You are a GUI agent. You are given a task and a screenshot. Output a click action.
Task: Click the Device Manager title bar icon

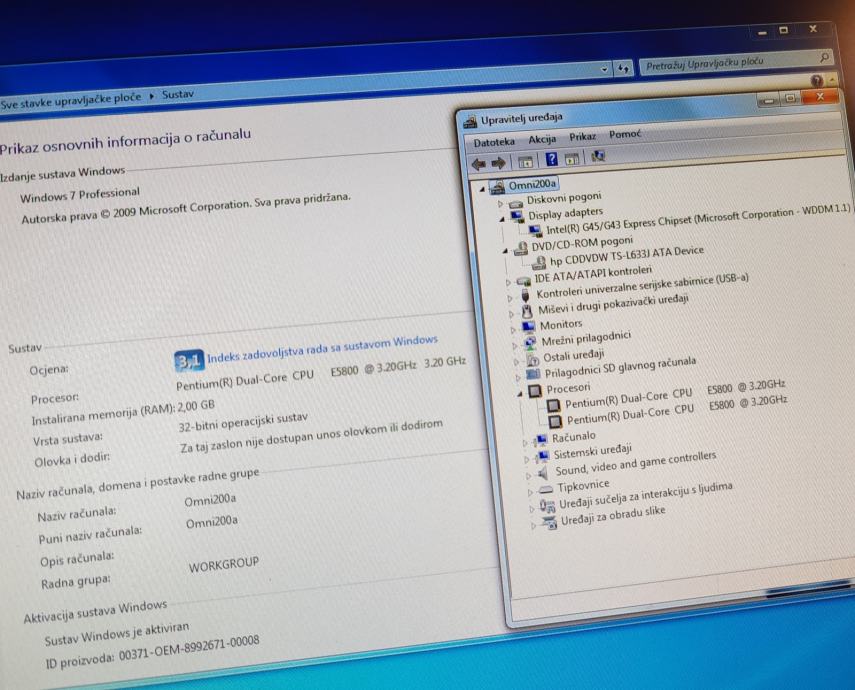coord(470,122)
